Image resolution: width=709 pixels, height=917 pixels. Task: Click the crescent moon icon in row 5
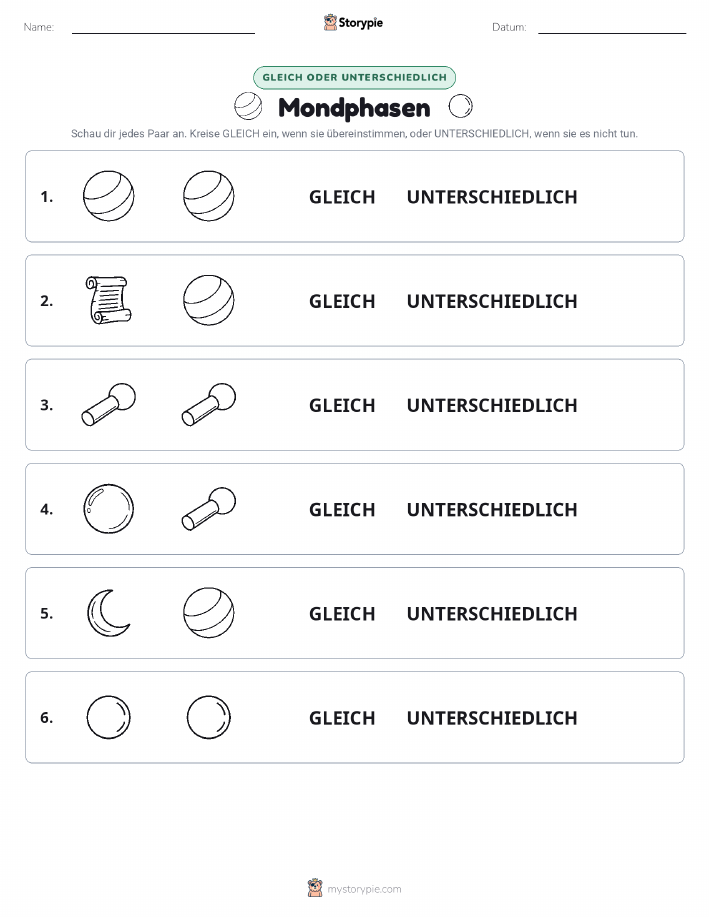coord(108,613)
